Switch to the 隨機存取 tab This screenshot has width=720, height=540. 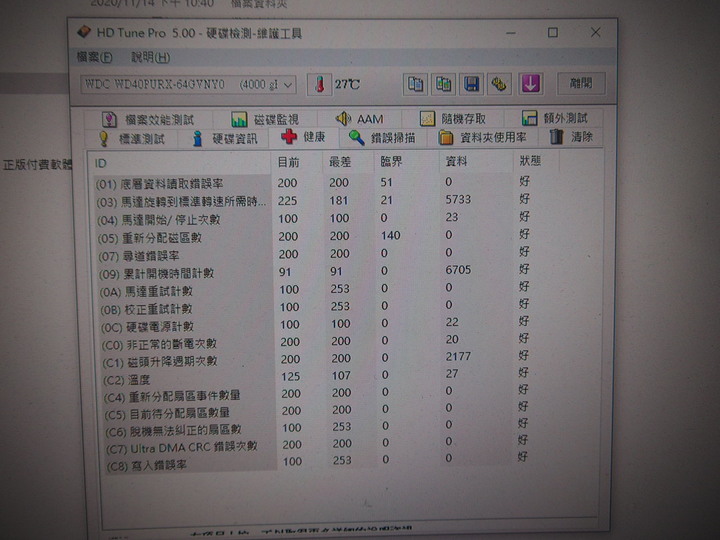[453, 118]
